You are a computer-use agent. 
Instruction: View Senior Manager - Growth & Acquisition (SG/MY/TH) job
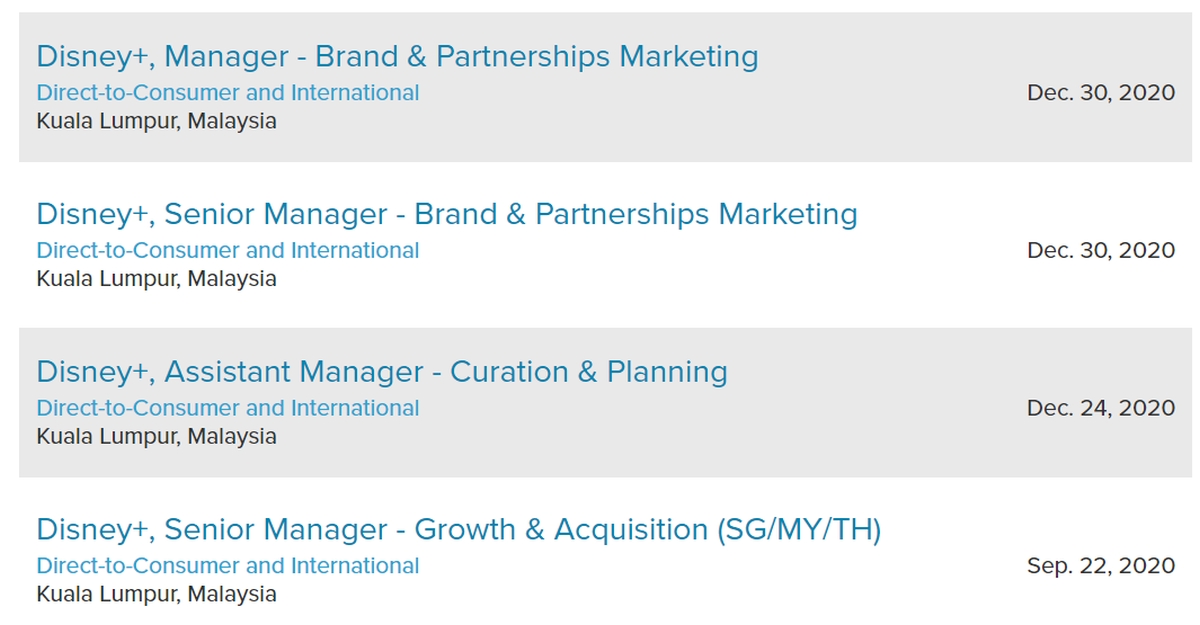click(458, 529)
